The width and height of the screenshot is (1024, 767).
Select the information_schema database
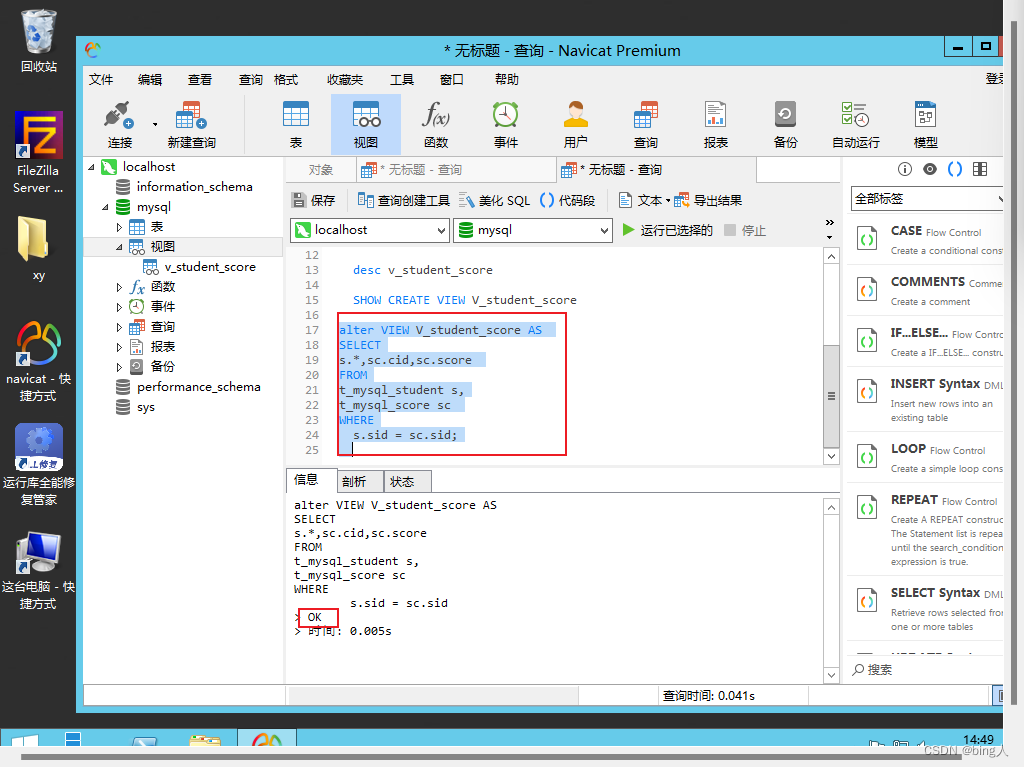[x=184, y=187]
